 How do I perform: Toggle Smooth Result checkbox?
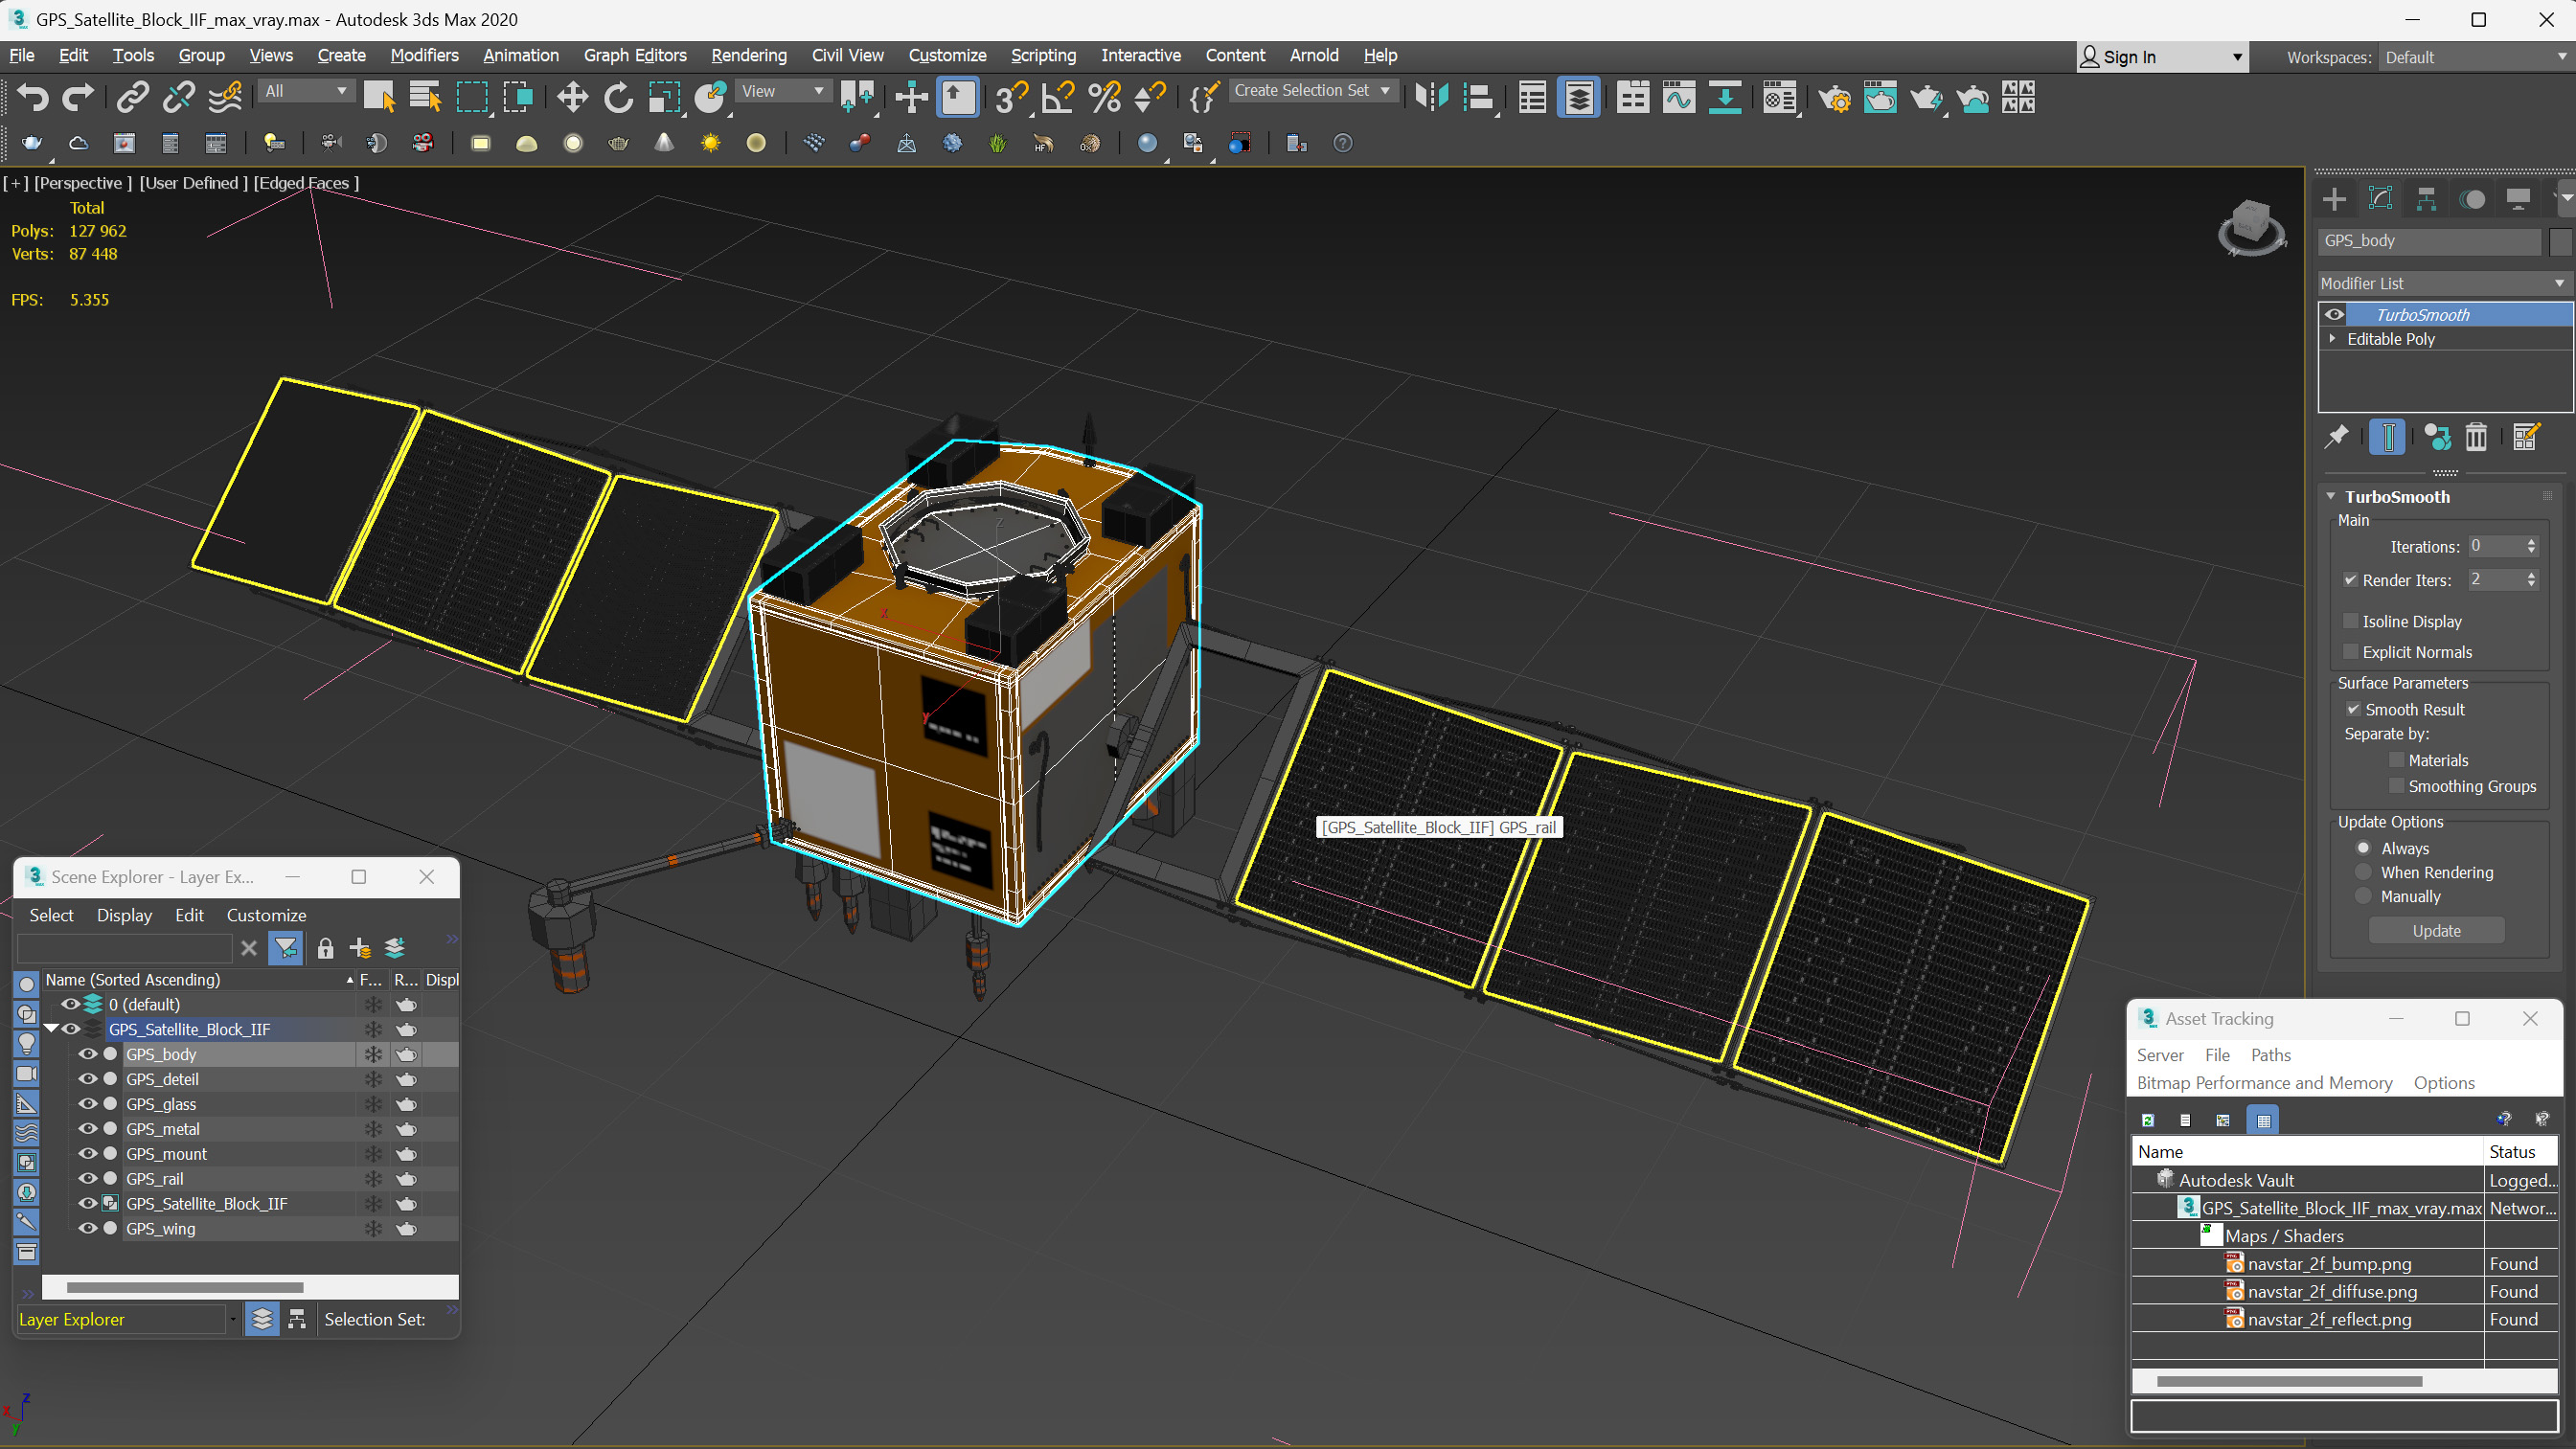click(x=2353, y=709)
